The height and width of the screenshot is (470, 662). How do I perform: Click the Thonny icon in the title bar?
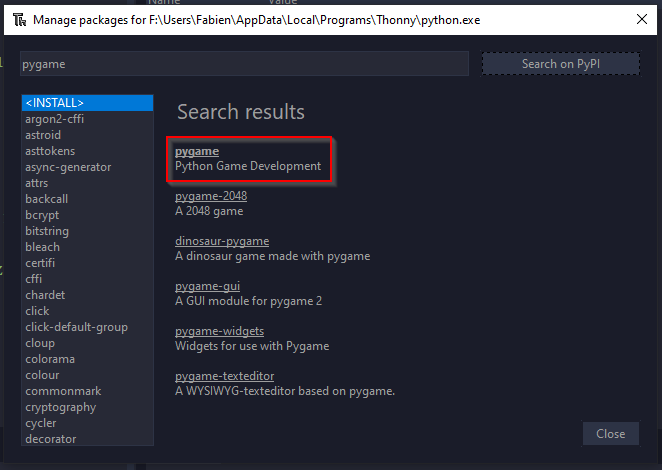coord(19,20)
